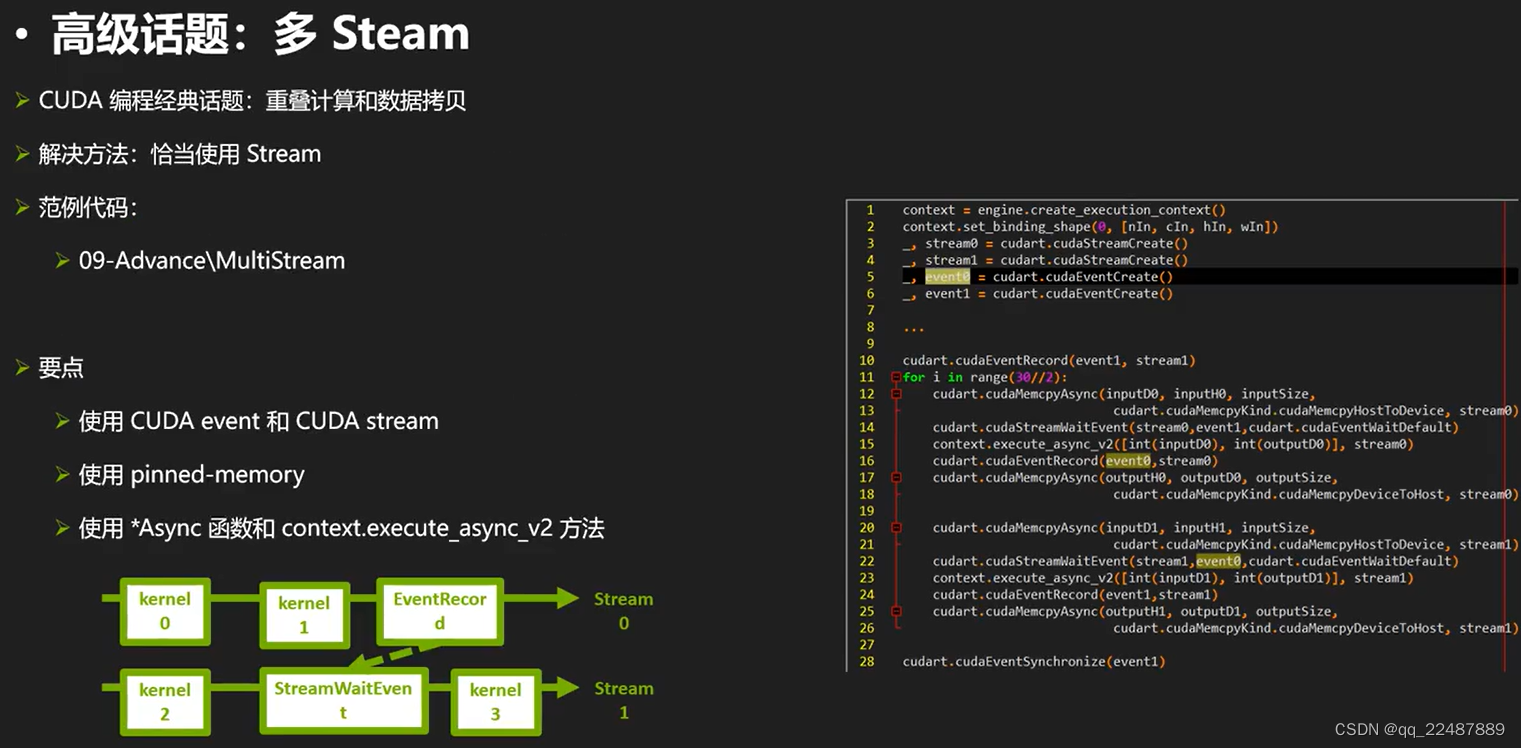The height and width of the screenshot is (748, 1521).
Task: Click code line context.set_binding_shape
Action: click(1091, 227)
